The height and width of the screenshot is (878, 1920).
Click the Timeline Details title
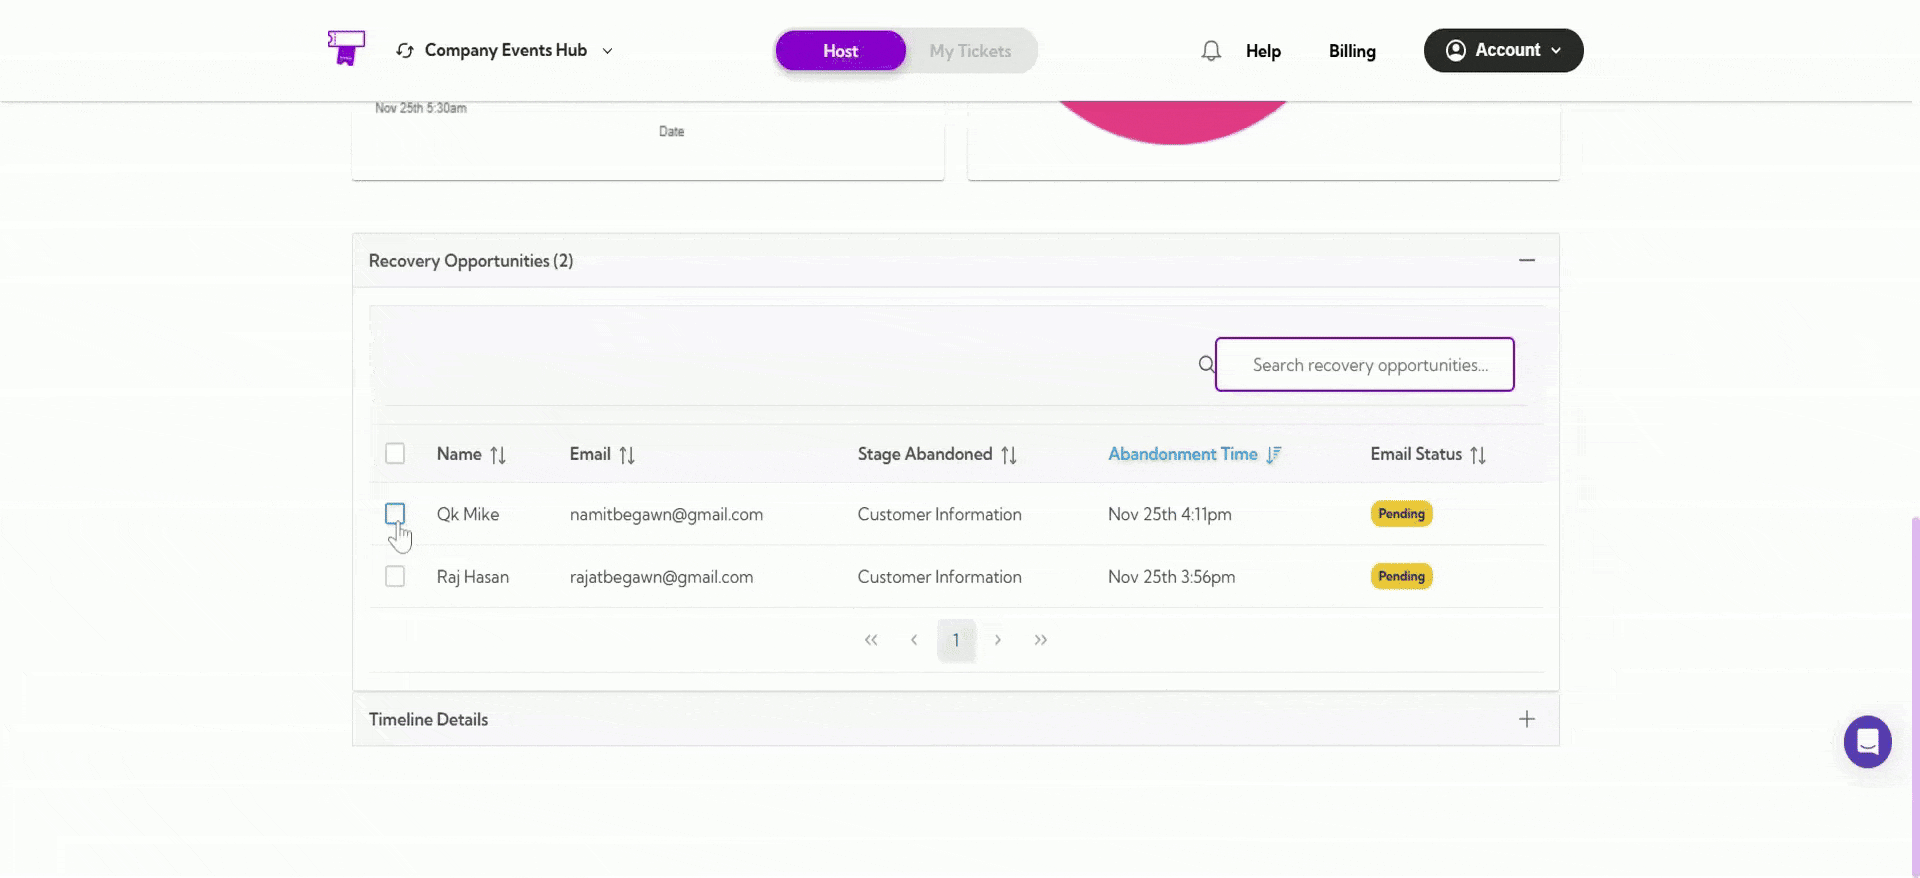point(428,719)
